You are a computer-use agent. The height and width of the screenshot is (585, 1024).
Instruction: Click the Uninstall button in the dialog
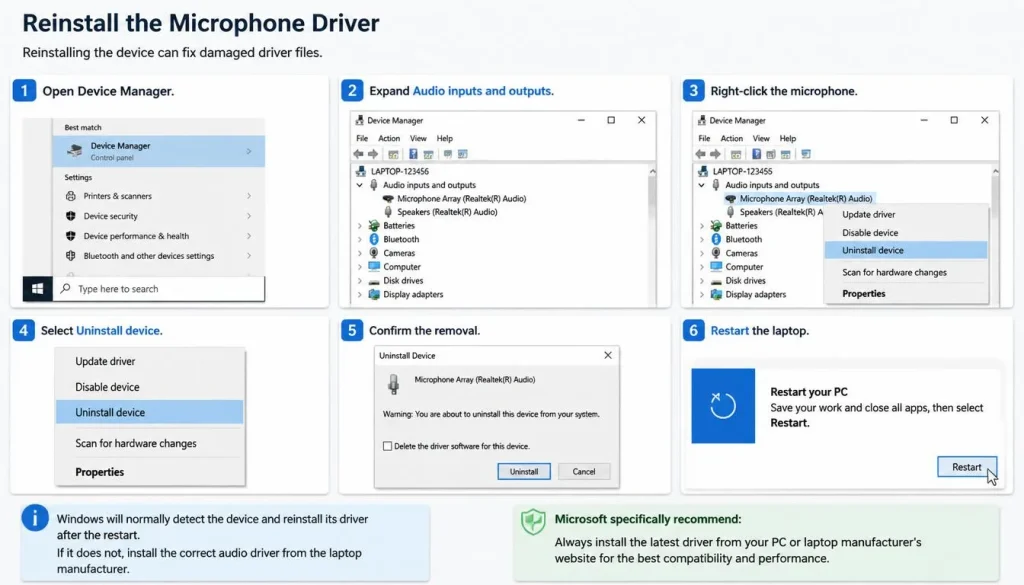[x=524, y=471]
